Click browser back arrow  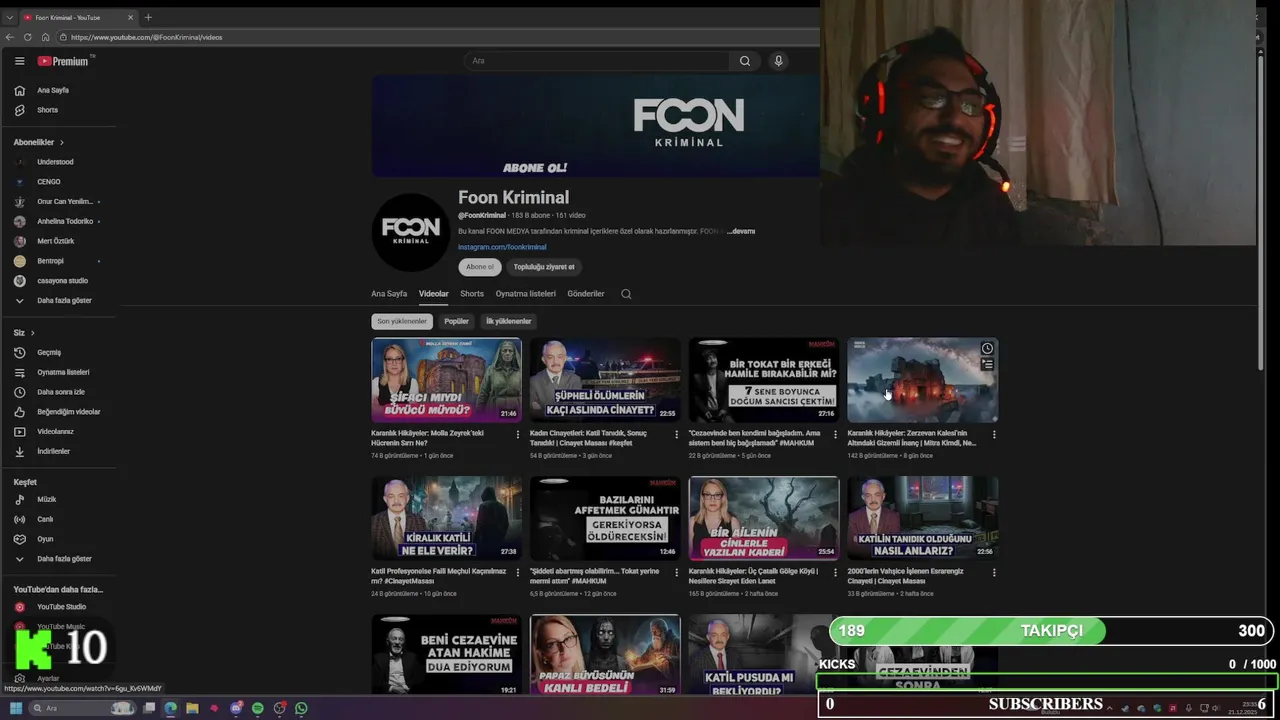pyautogui.click(x=10, y=37)
